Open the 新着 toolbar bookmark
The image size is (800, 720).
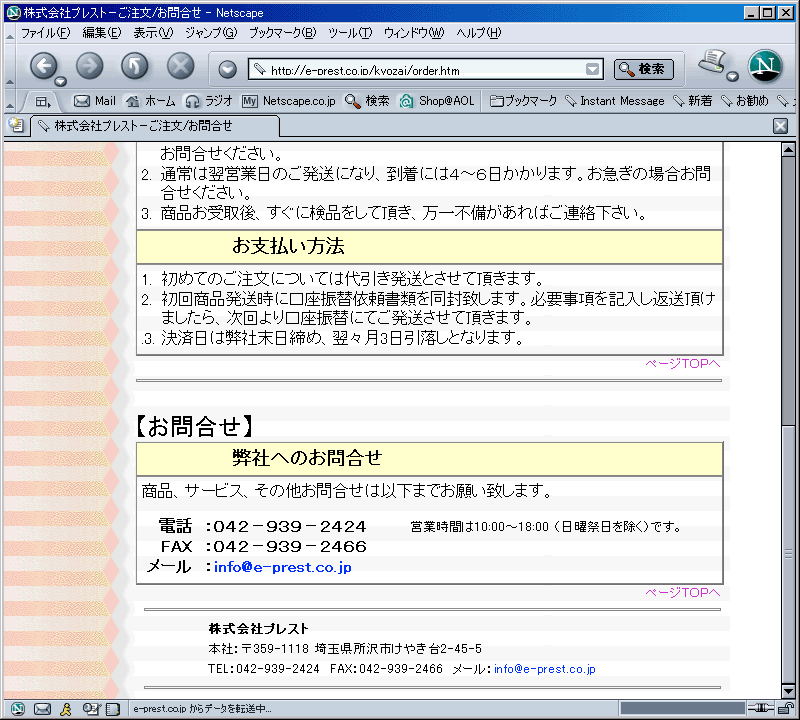point(692,101)
